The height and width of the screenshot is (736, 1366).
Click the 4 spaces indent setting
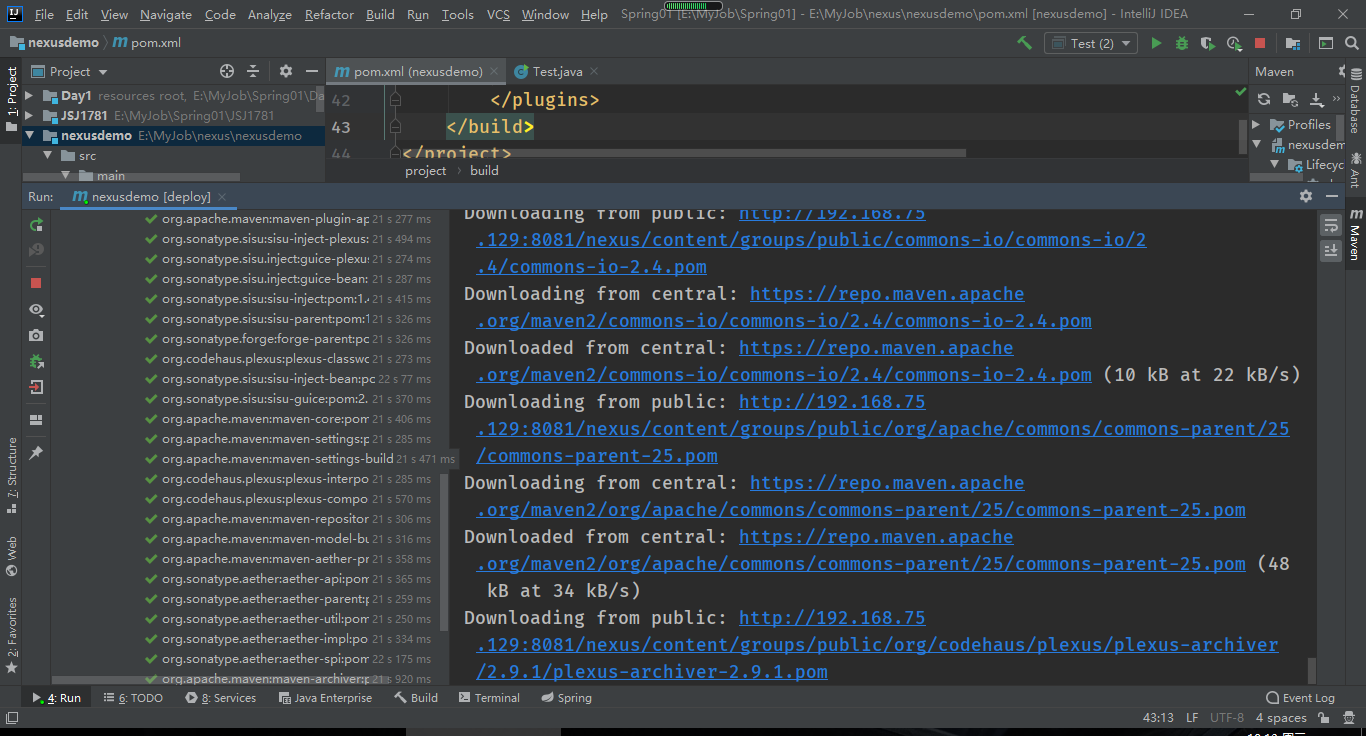click(1281, 718)
